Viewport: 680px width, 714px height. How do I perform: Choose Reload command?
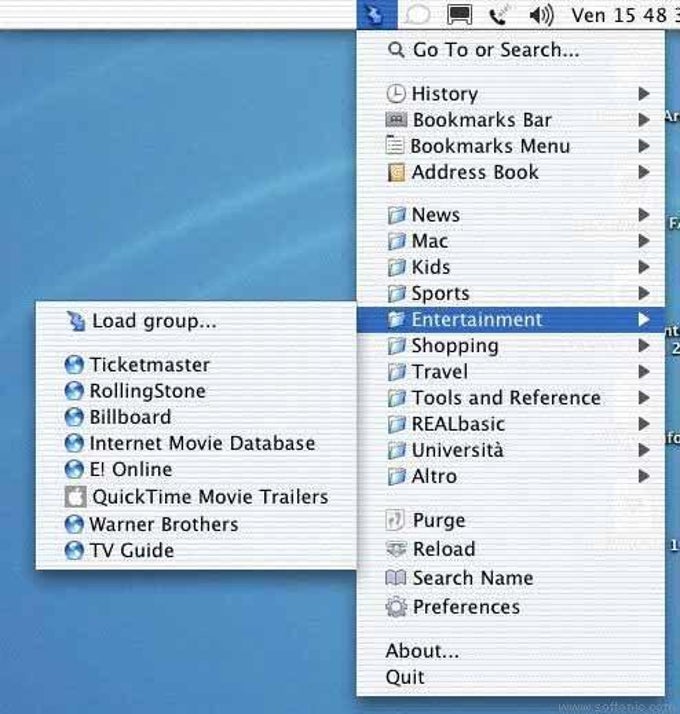(x=444, y=549)
